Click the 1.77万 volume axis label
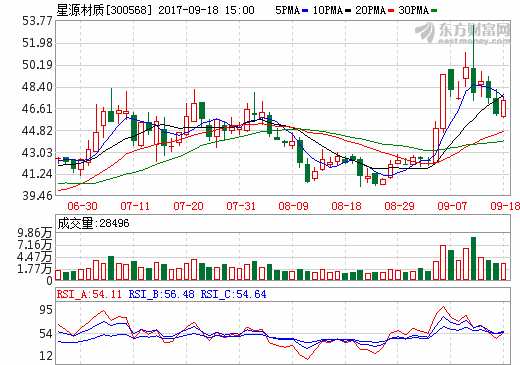Image resolution: width=520 pixels, height=365 pixels. [35, 269]
